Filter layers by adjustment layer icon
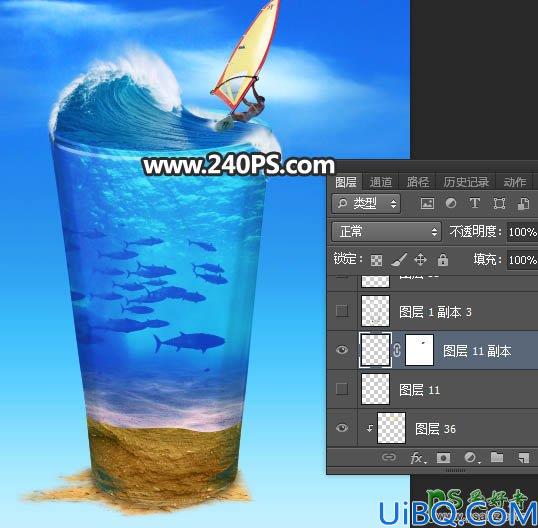 click(x=451, y=203)
